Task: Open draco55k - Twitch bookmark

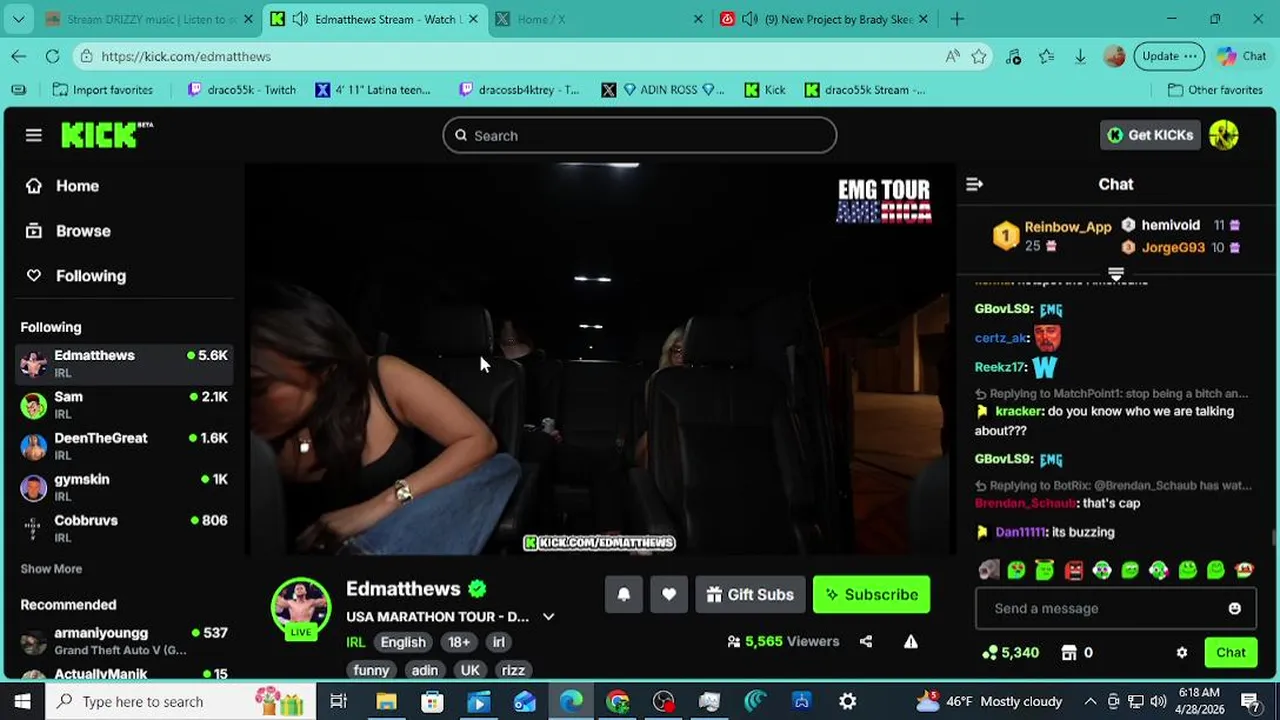Action: (243, 90)
